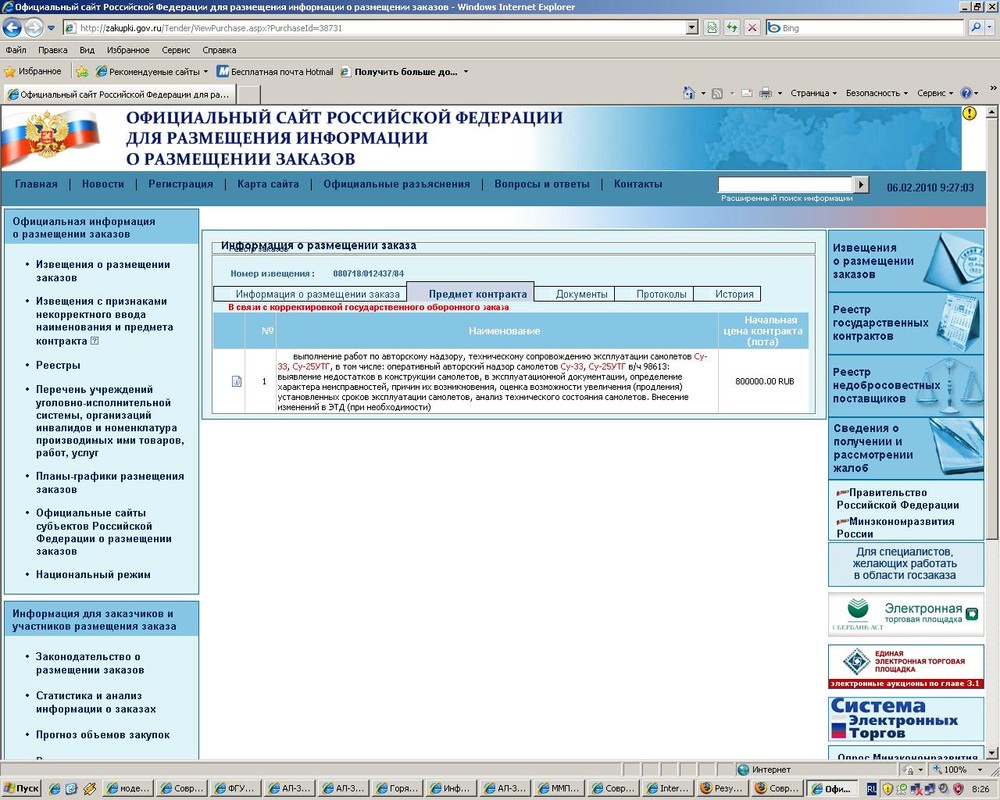Expand the Безопасность toolbar menu
Viewport: 1000px width, 800px height.
pos(876,93)
